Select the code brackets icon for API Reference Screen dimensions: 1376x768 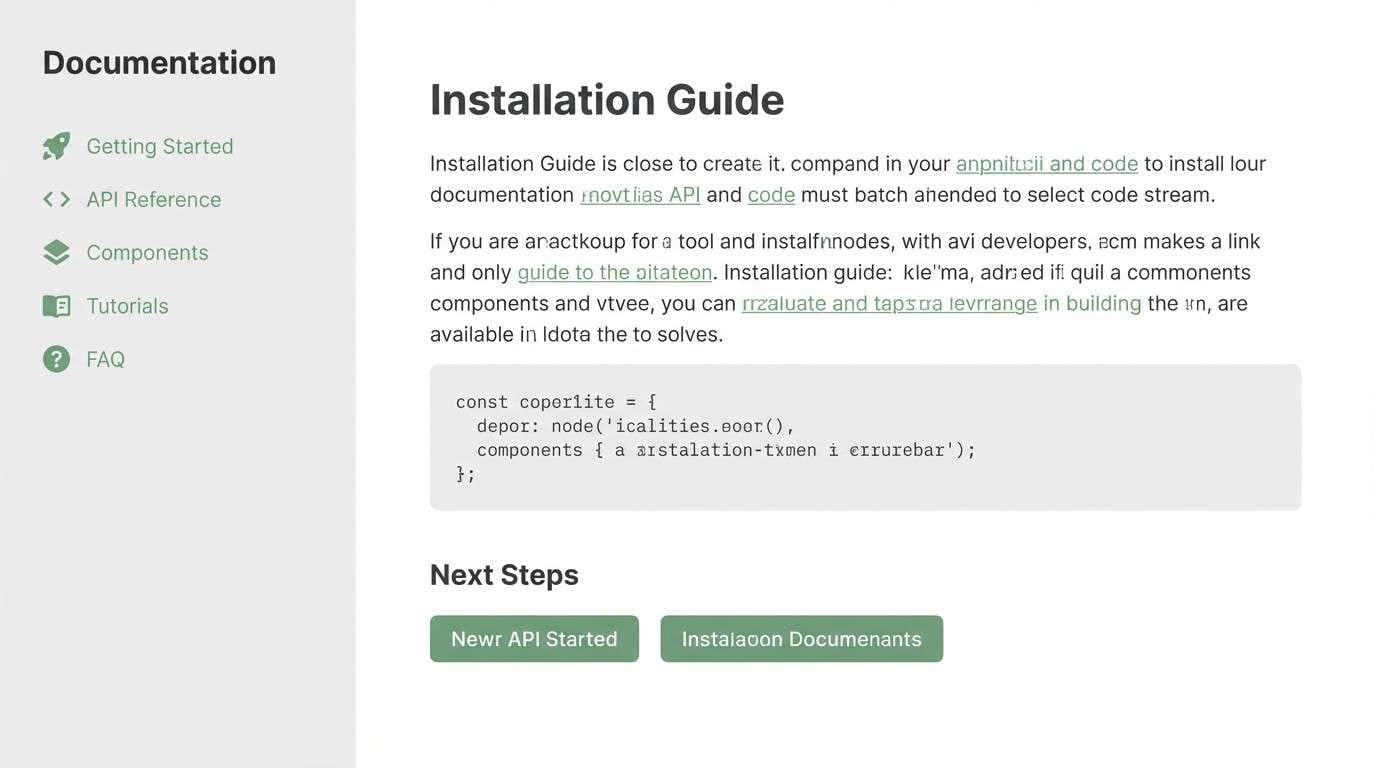[x=56, y=198]
